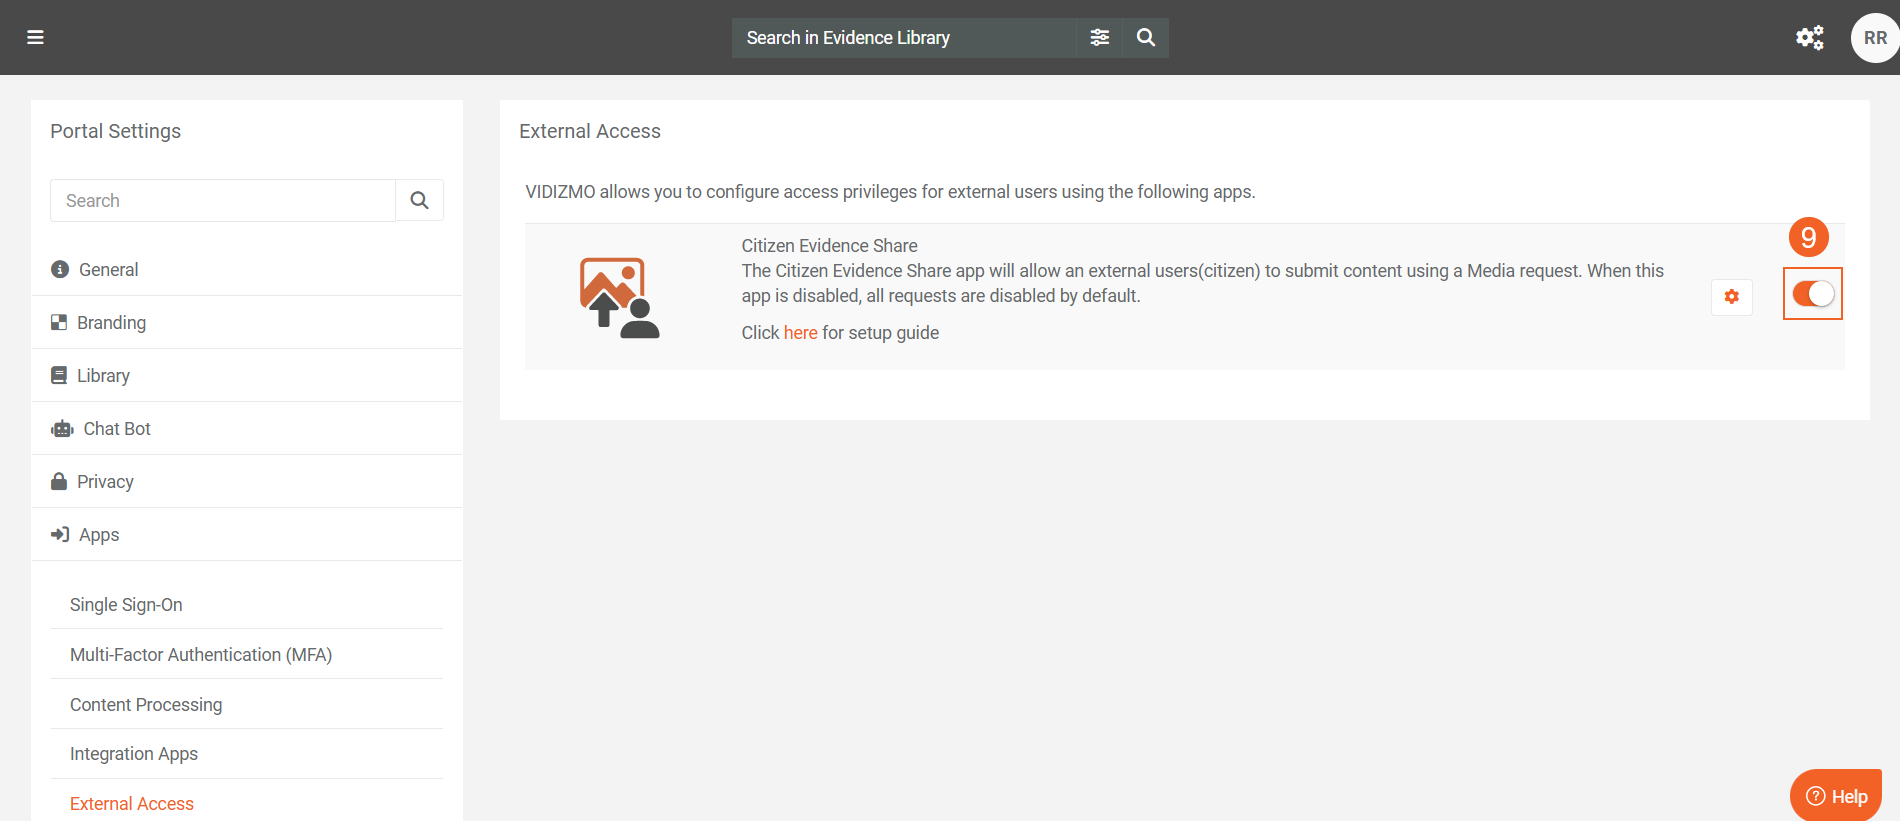Click the Citizen Evidence Share app icon
The image size is (1900, 821).
point(619,298)
